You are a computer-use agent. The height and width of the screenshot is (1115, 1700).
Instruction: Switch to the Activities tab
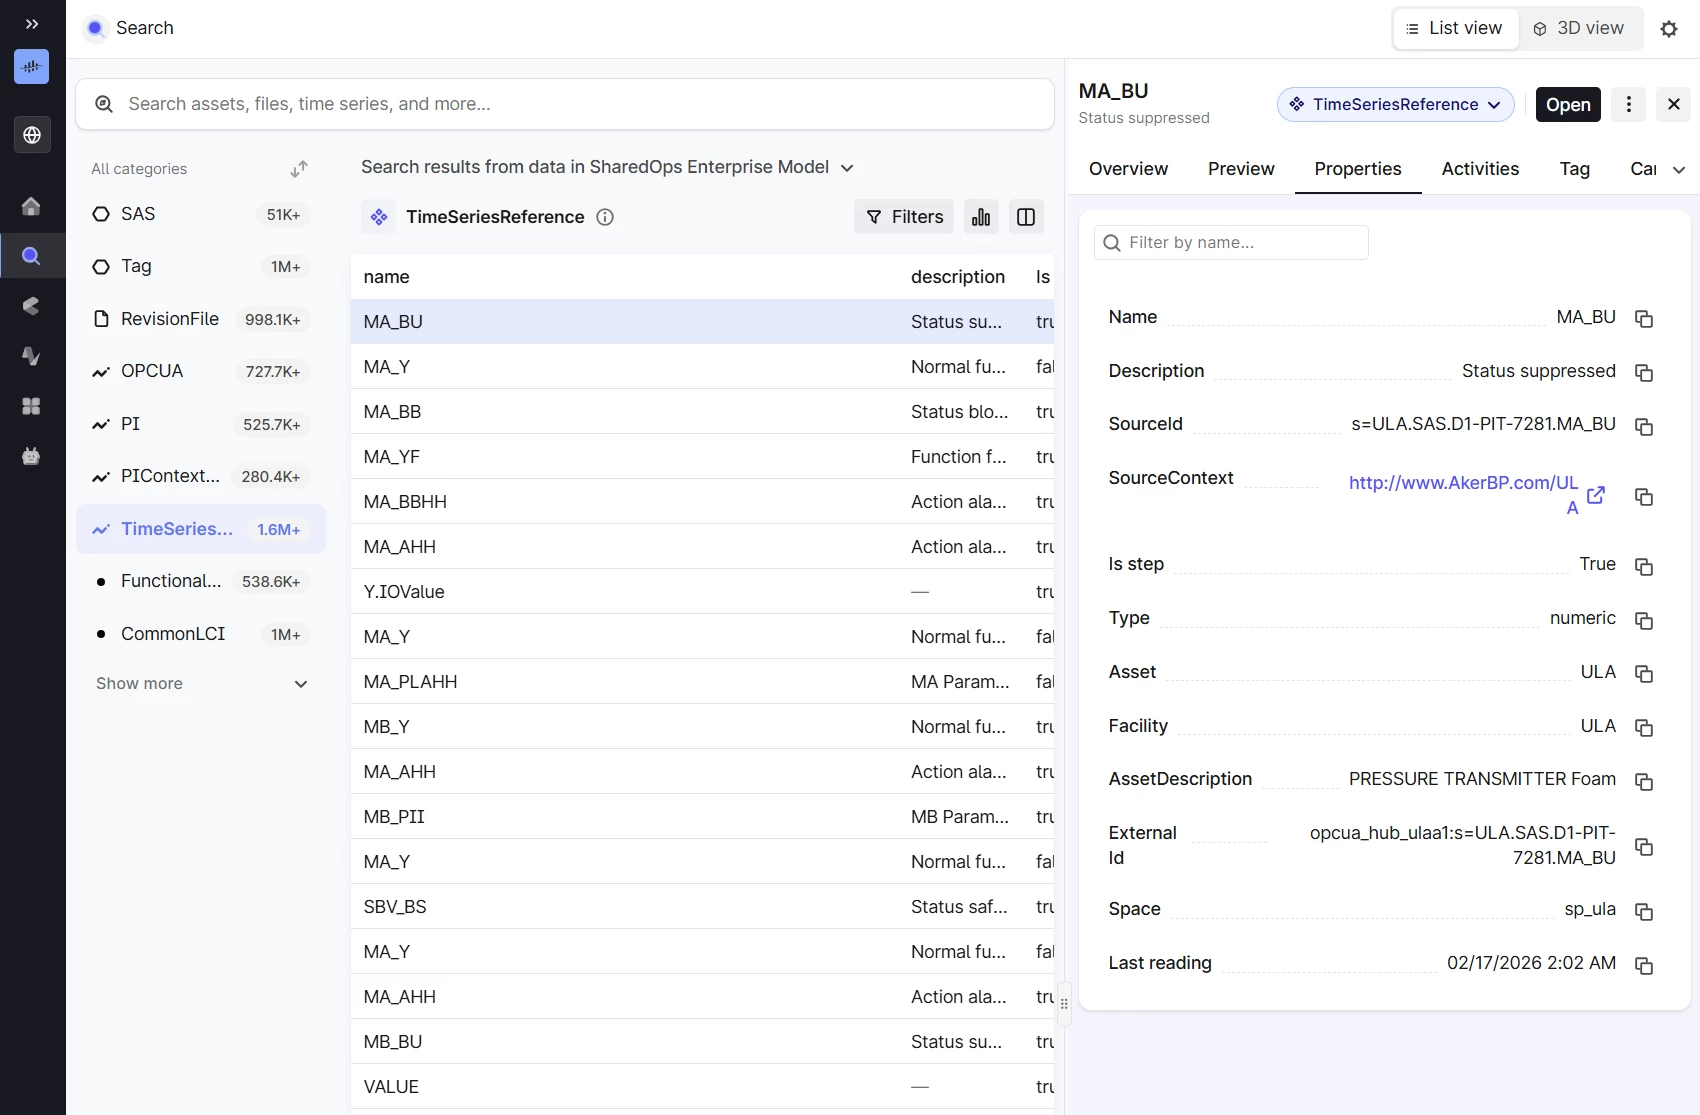(x=1480, y=169)
